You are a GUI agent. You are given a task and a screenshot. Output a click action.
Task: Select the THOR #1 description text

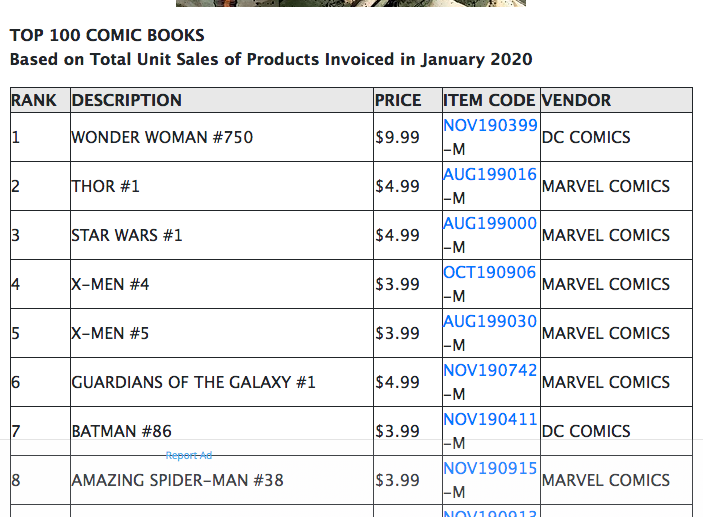(x=107, y=186)
